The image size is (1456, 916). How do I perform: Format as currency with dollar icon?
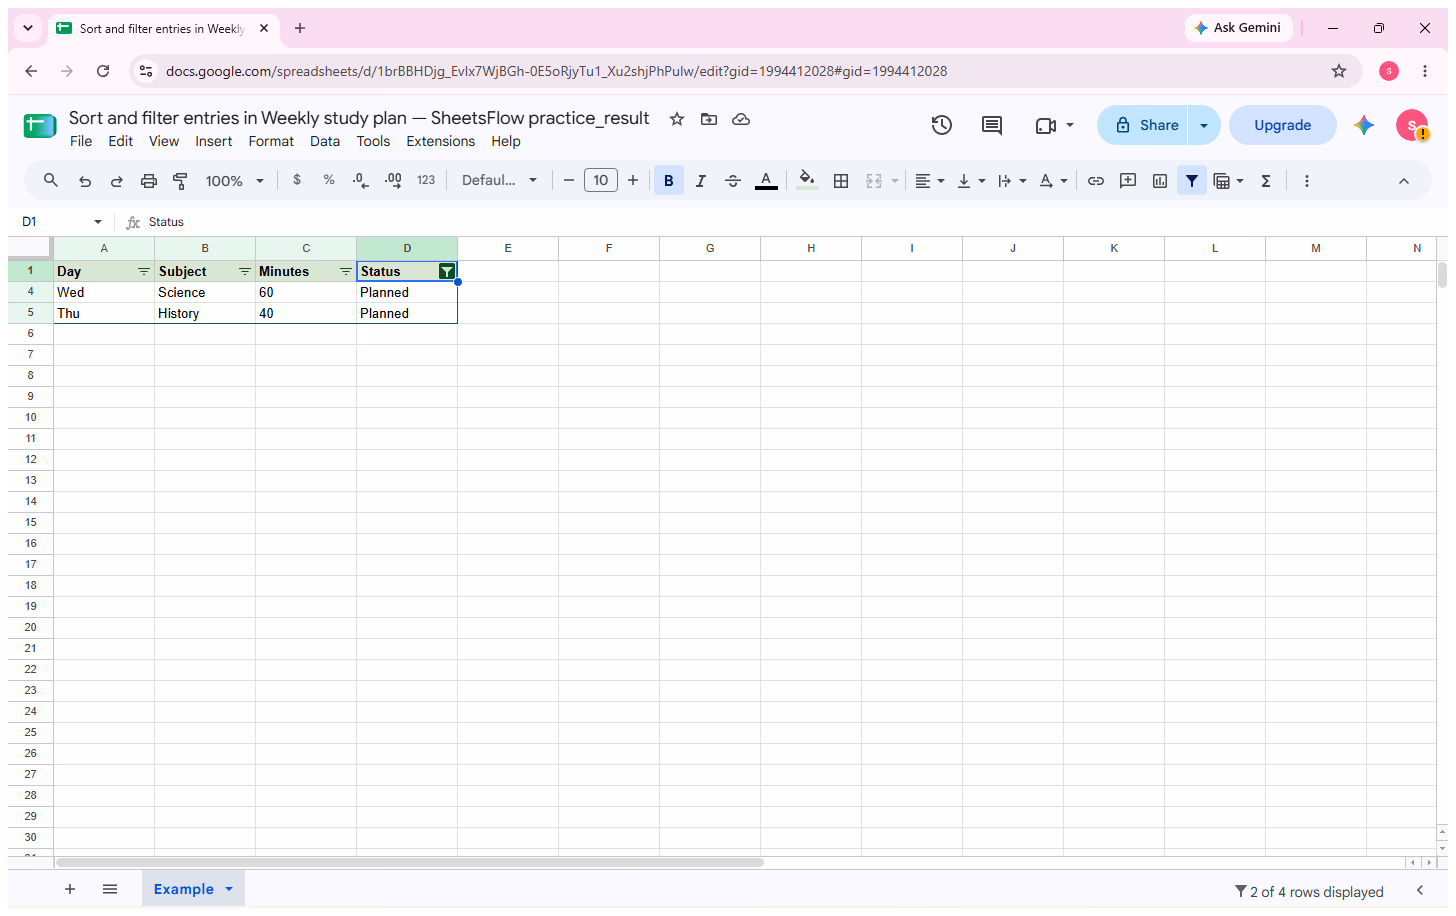[x=297, y=180]
